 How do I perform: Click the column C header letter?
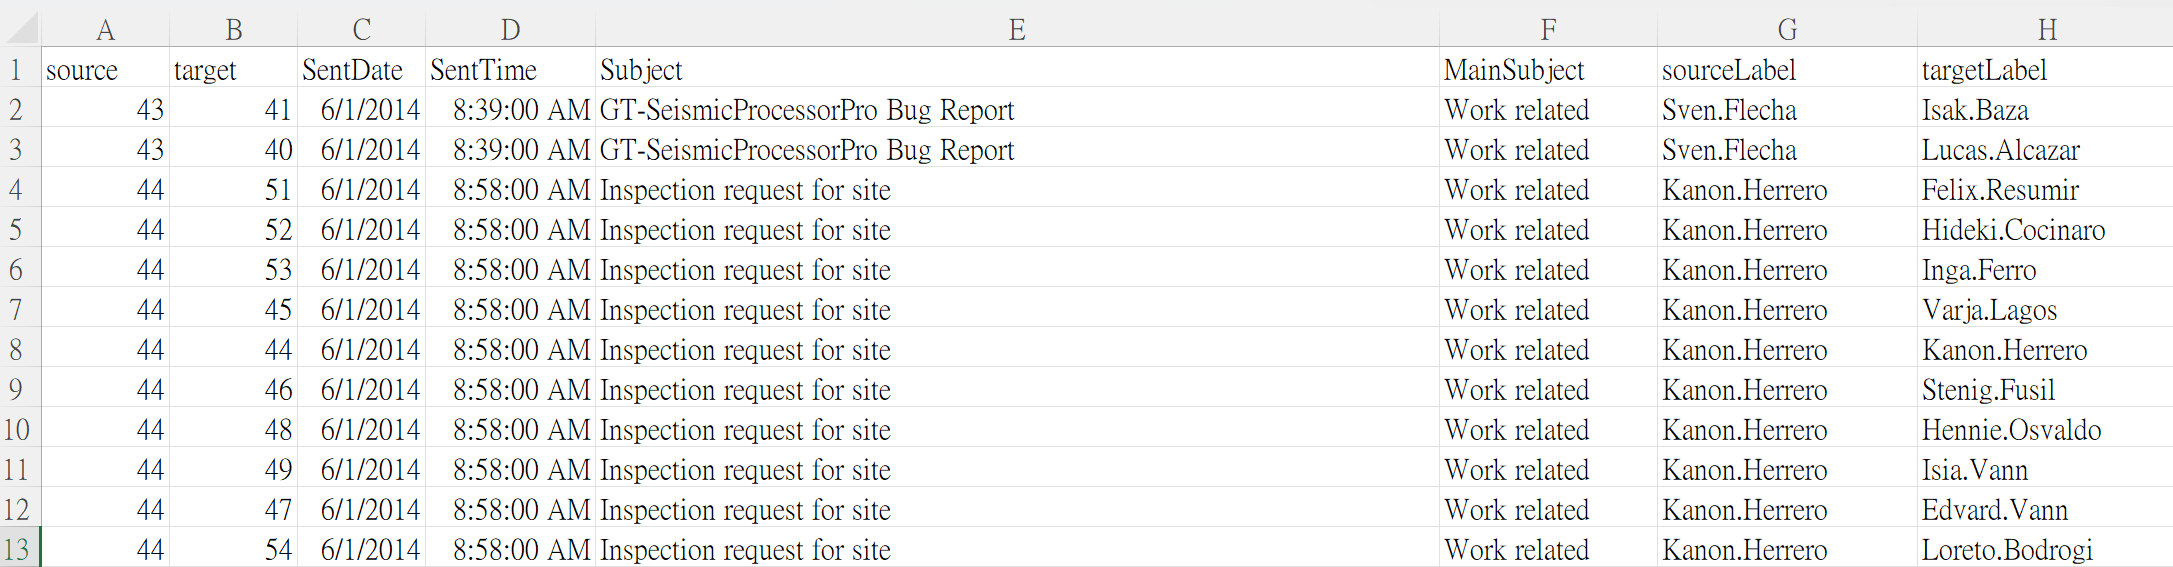coord(361,30)
